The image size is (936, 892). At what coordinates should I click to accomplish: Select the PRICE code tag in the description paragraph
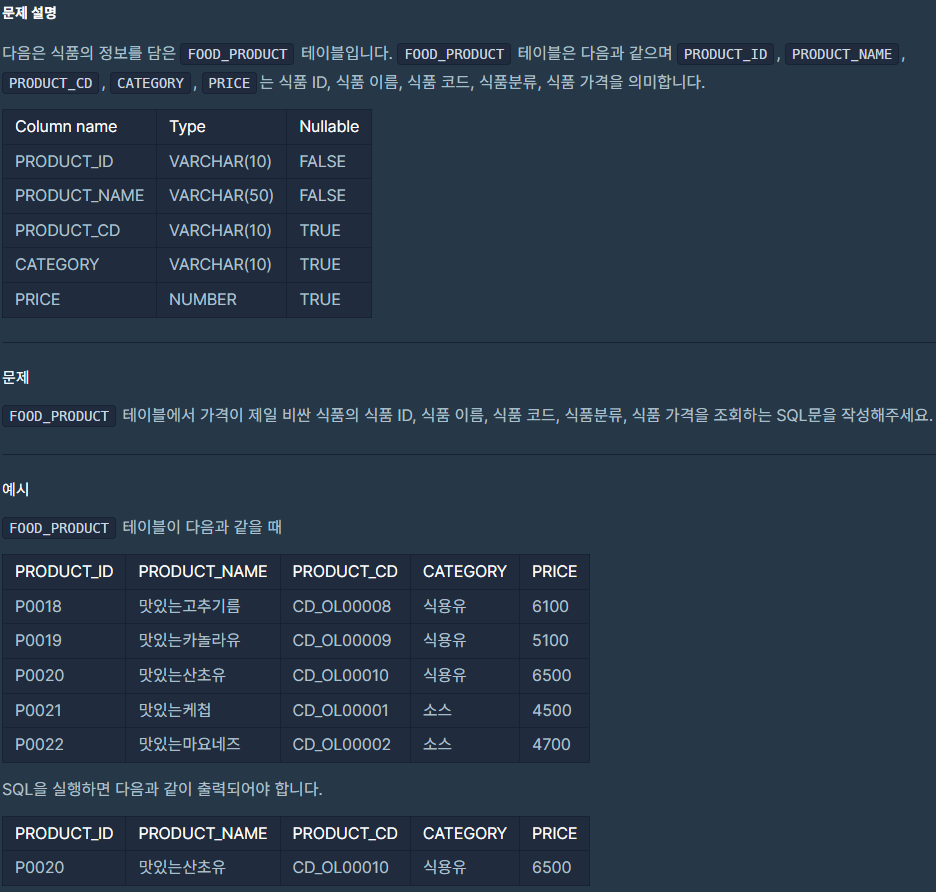(x=229, y=83)
